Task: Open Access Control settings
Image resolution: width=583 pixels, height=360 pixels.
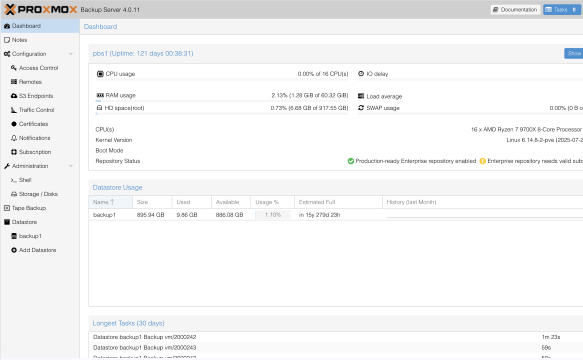Action: tap(40, 68)
